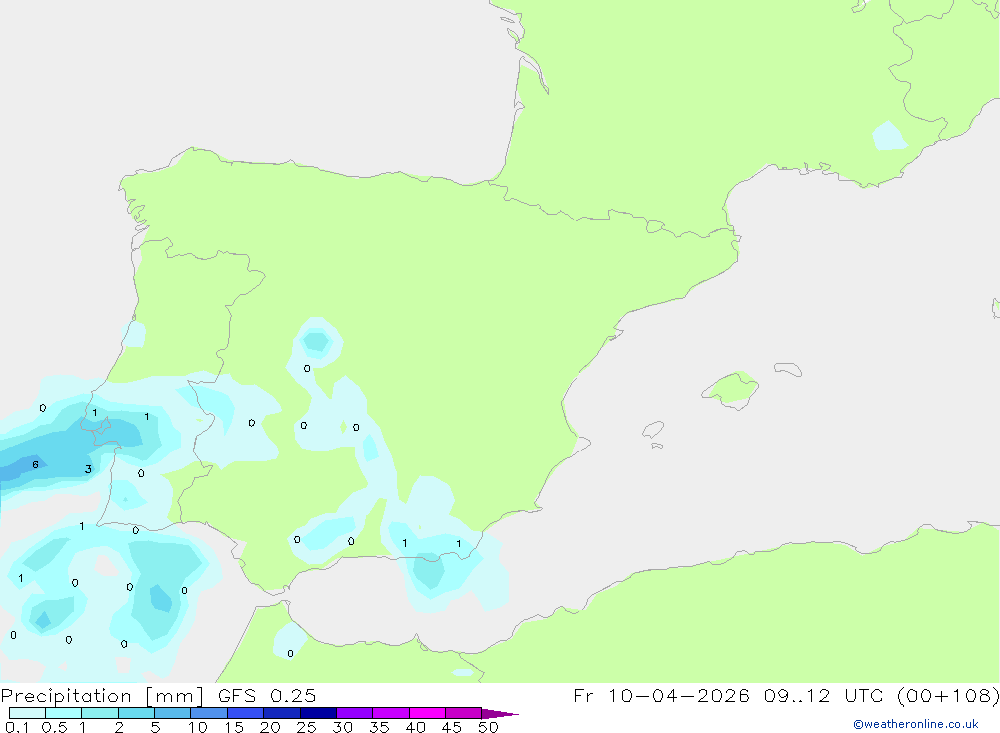Click the legend swatch between 0.1 and 0.5
This screenshot has height=733, width=1000.
pos(27,713)
